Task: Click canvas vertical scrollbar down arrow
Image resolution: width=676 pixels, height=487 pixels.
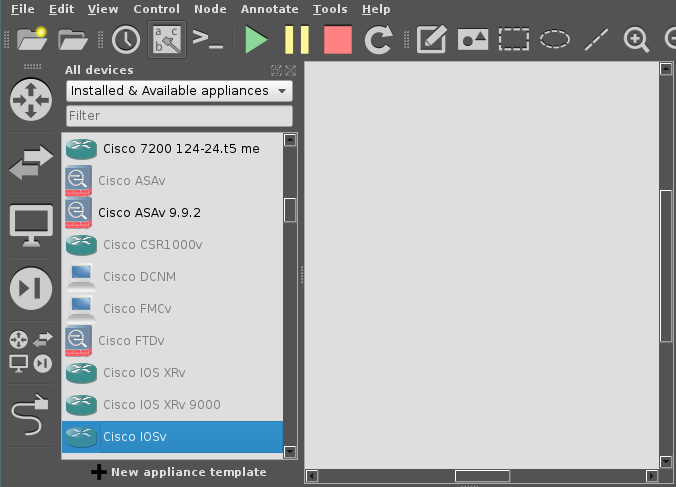Action: pos(666,462)
